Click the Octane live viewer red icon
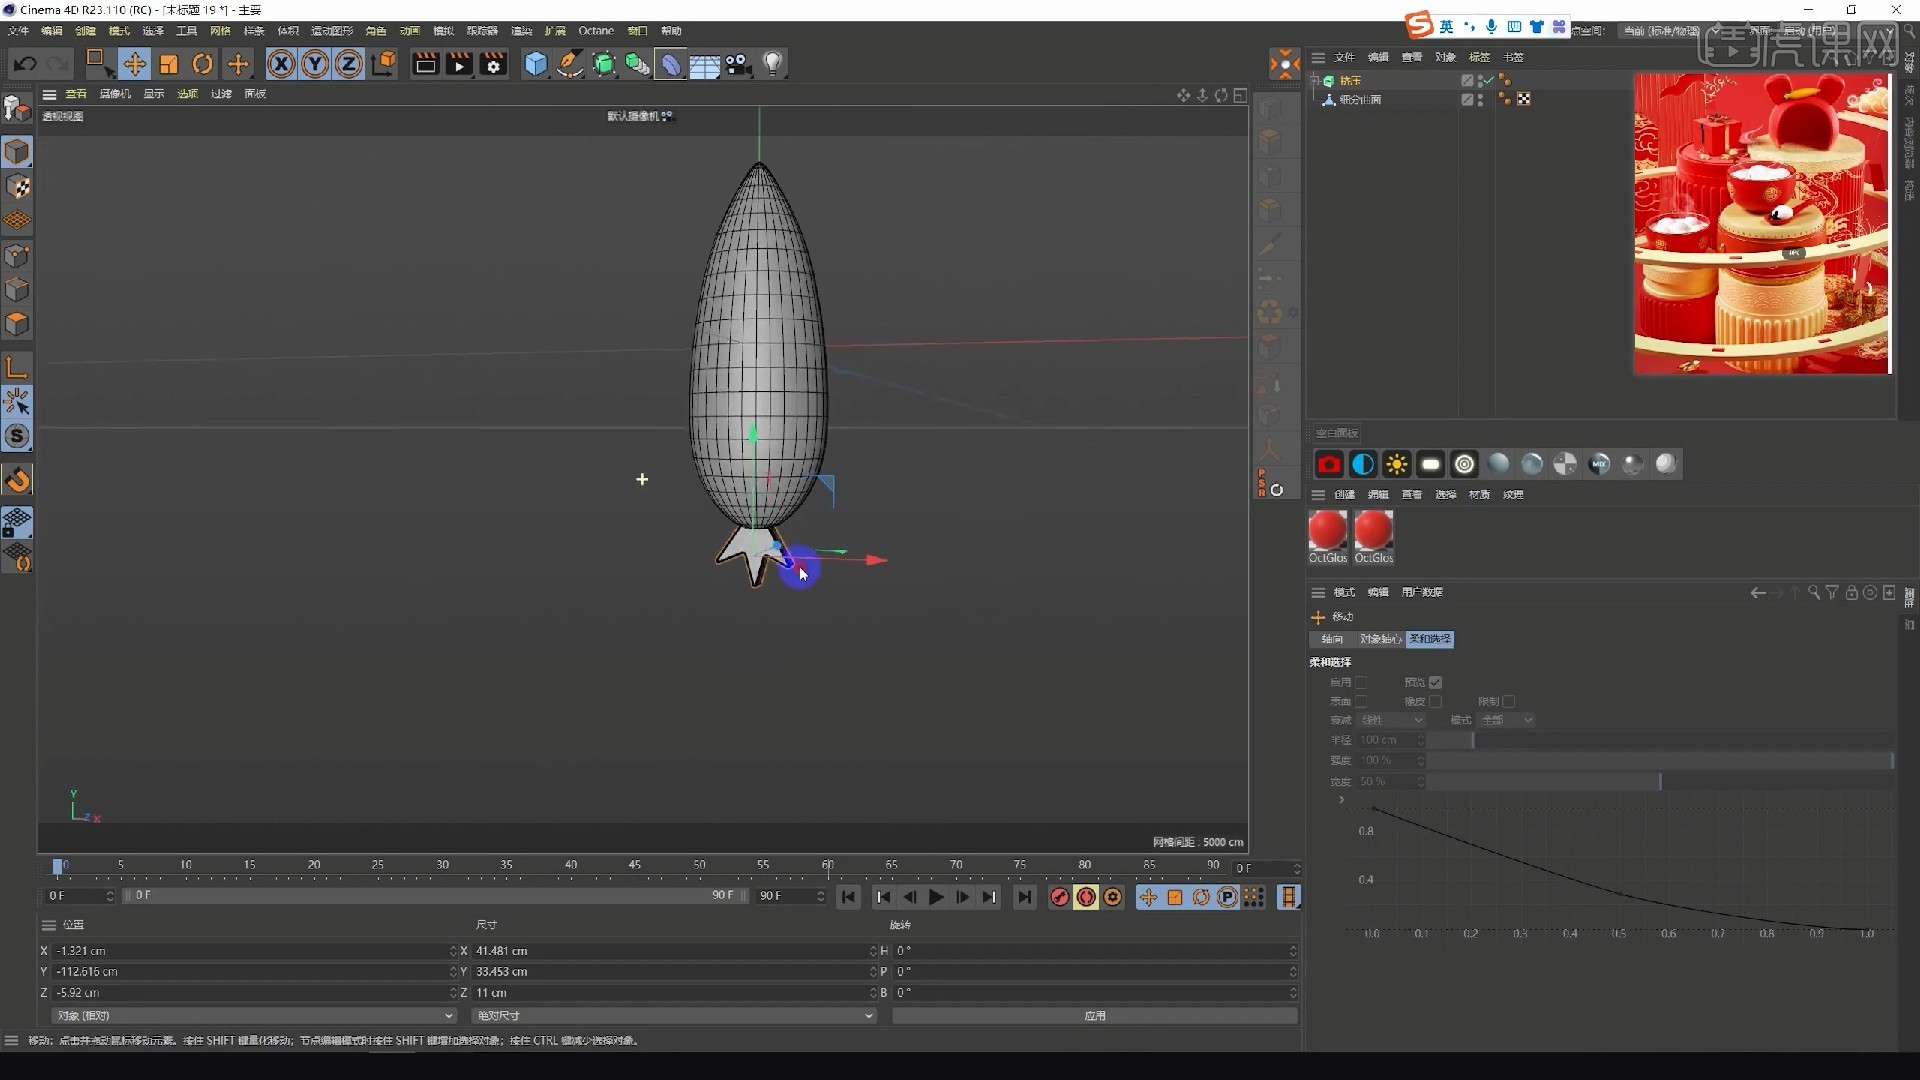 click(x=1329, y=464)
